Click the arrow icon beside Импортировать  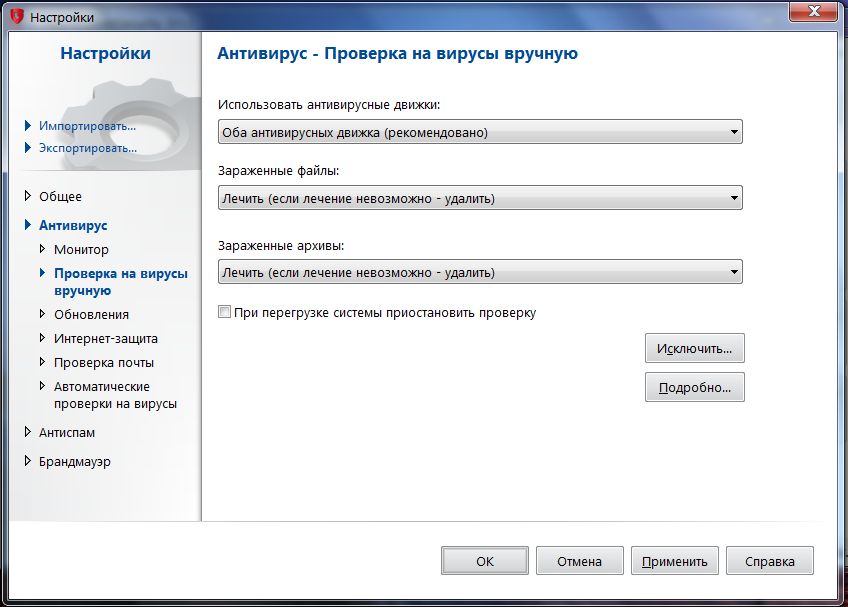coord(28,126)
